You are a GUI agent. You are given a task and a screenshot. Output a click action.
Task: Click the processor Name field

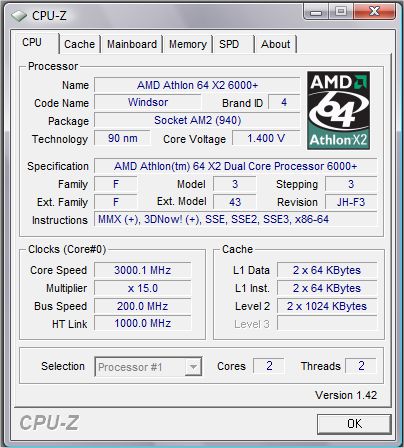coord(197,85)
